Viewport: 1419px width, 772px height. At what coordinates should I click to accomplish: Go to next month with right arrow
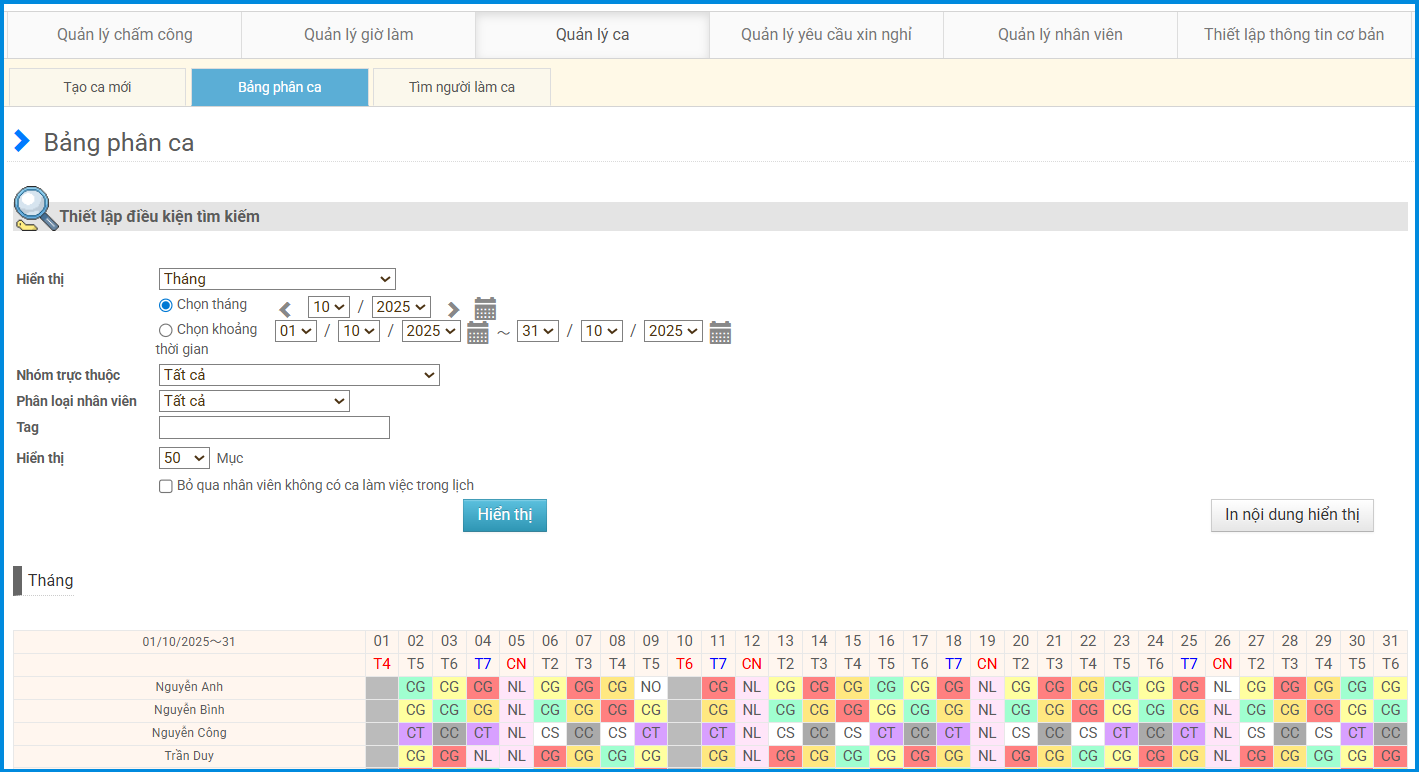pos(453,309)
